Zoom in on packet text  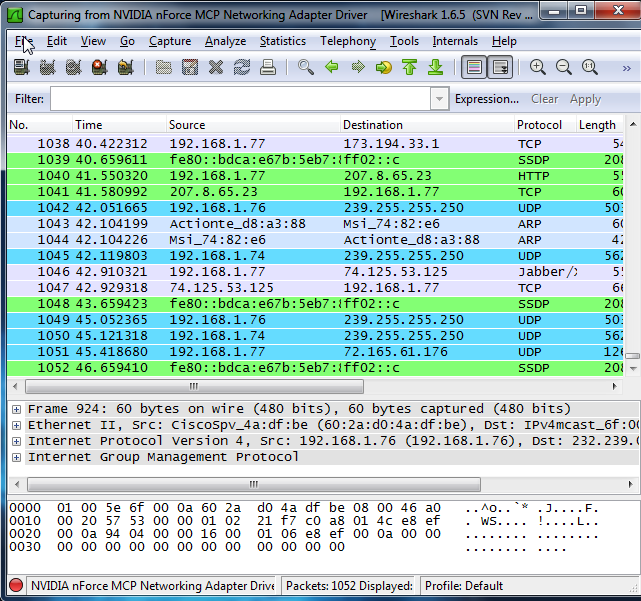(x=538, y=67)
